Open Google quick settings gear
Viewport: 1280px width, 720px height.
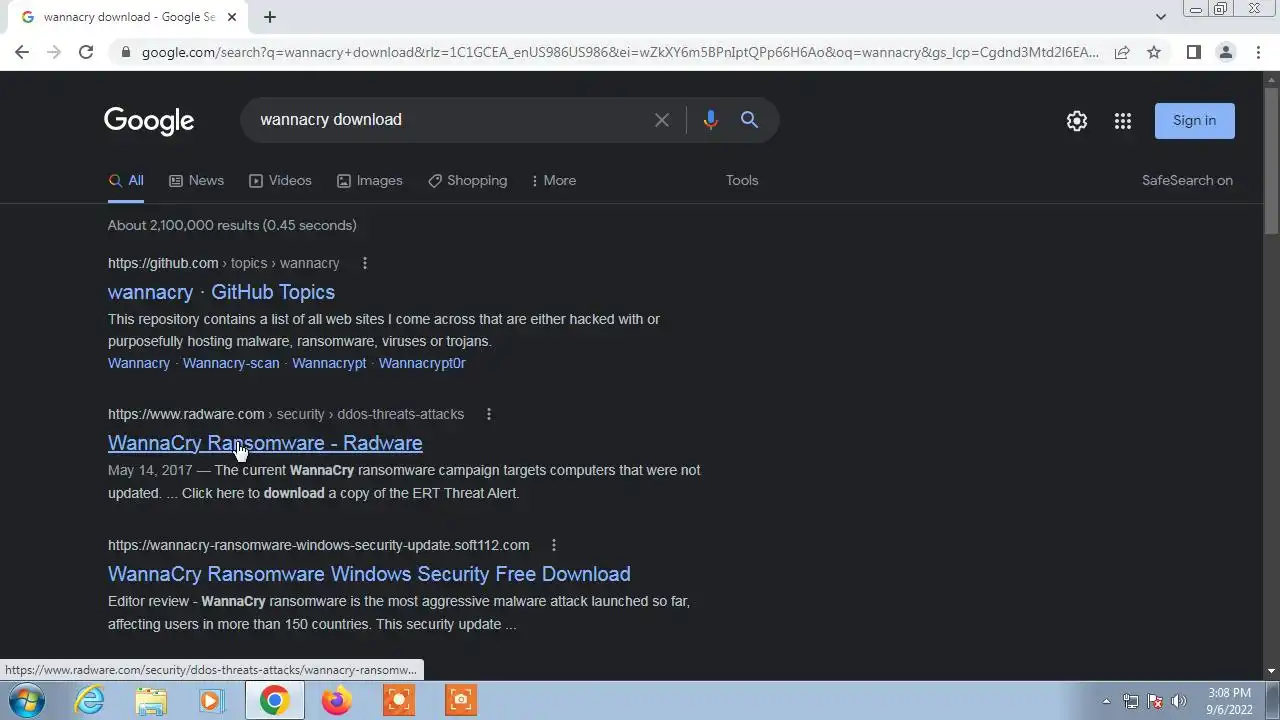pyautogui.click(x=1077, y=121)
